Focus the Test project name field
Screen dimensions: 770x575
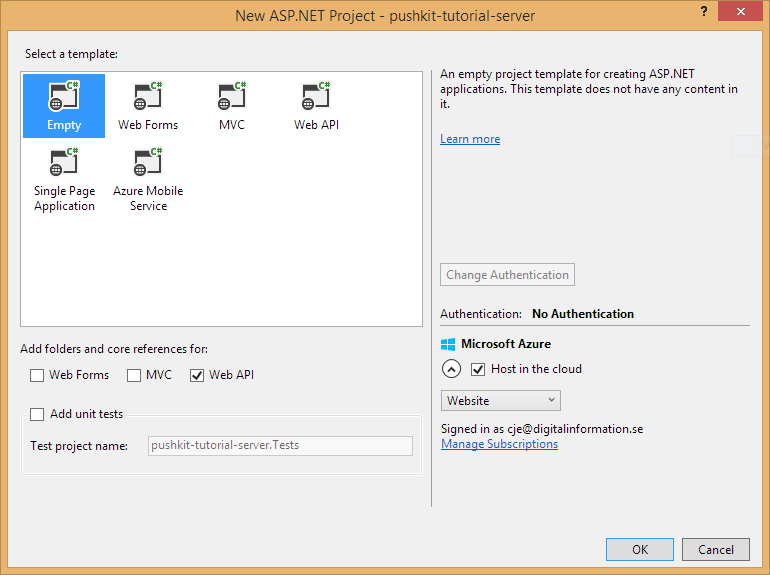coord(280,446)
